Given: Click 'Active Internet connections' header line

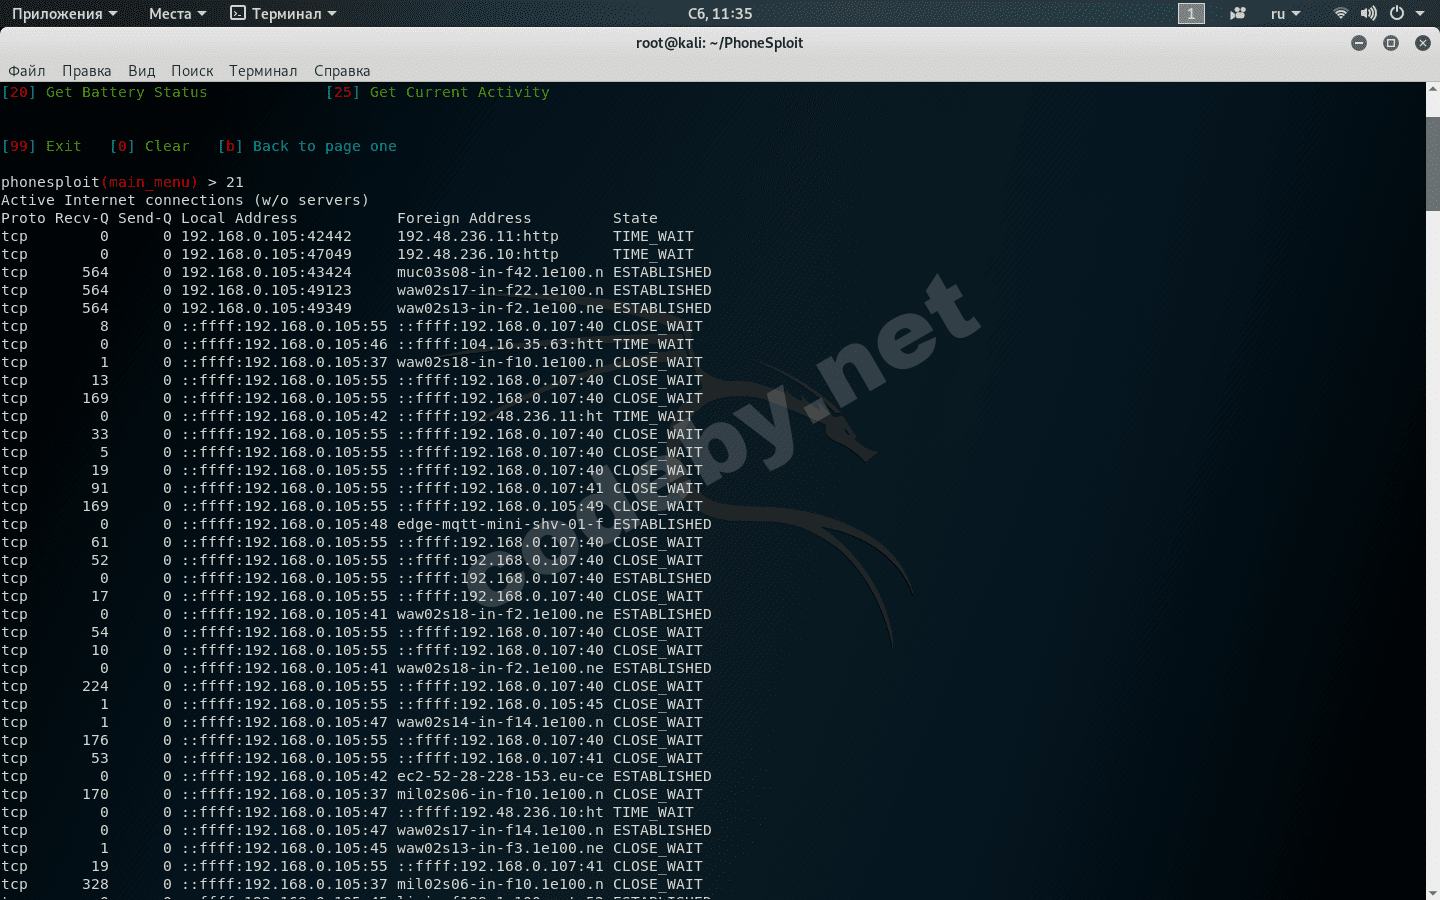Looking at the screenshot, I should (x=185, y=200).
